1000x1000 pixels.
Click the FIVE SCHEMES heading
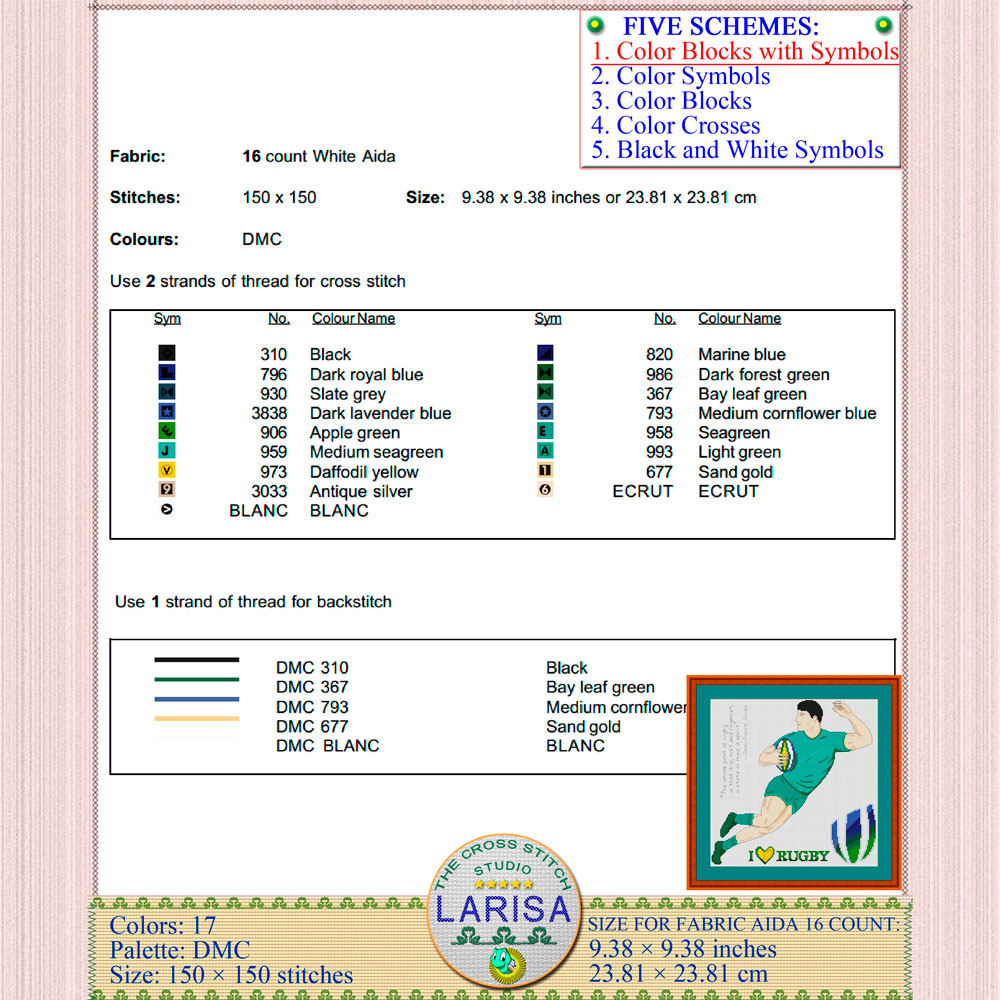721,26
